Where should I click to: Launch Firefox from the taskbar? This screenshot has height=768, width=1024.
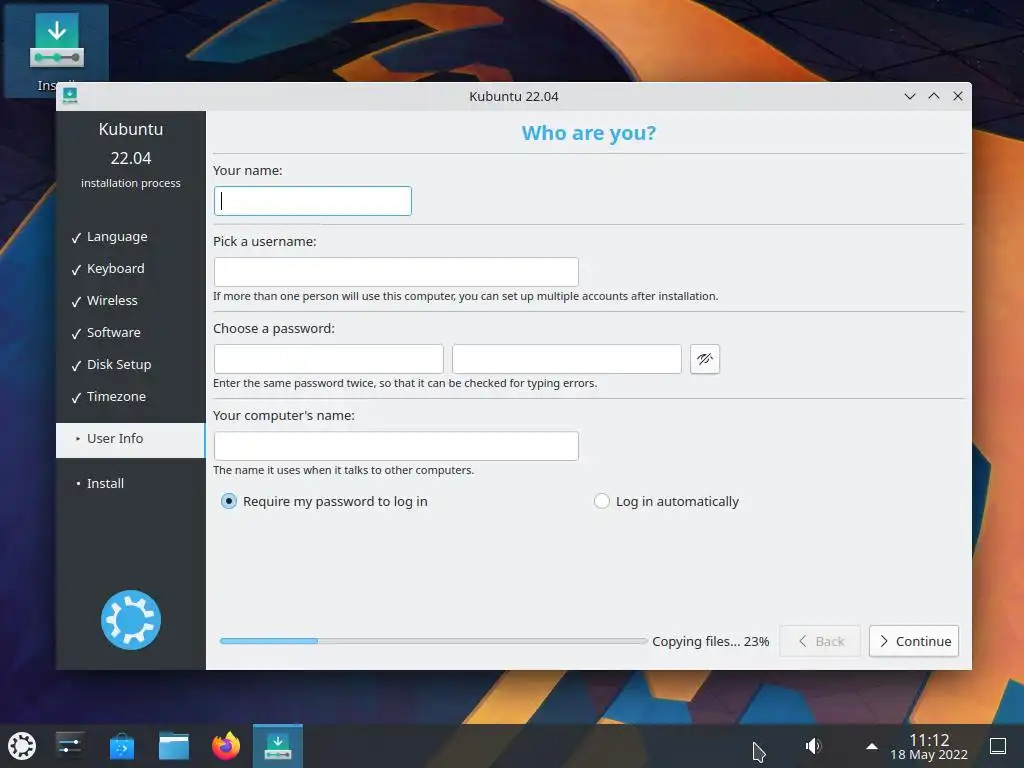[x=226, y=746]
